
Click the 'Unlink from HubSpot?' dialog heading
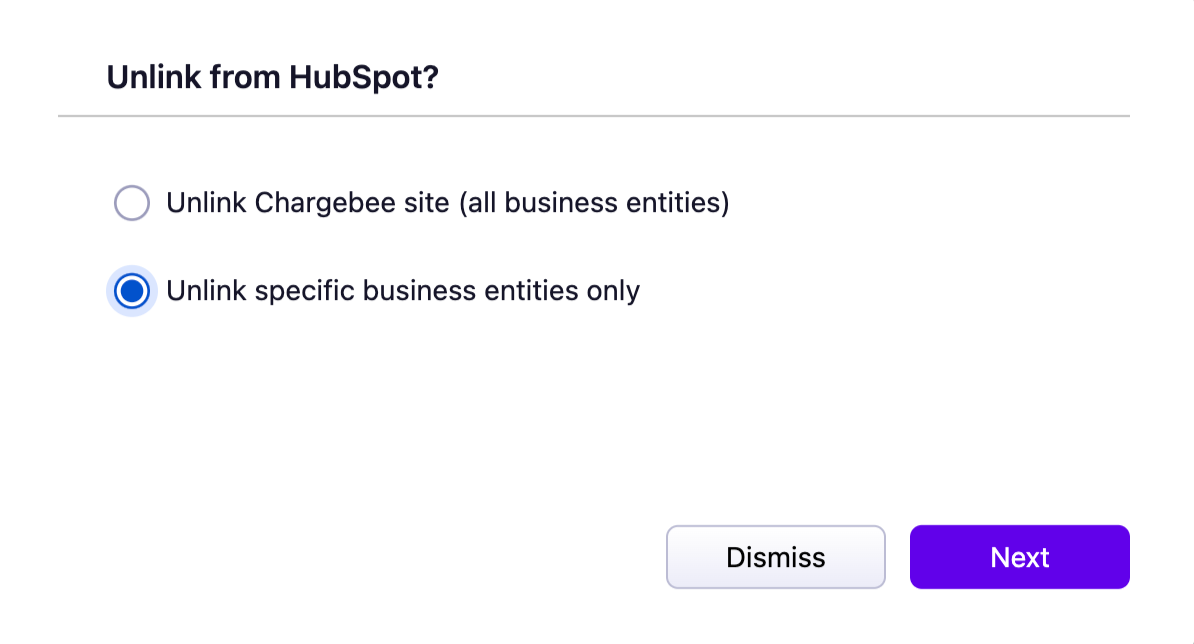click(273, 77)
